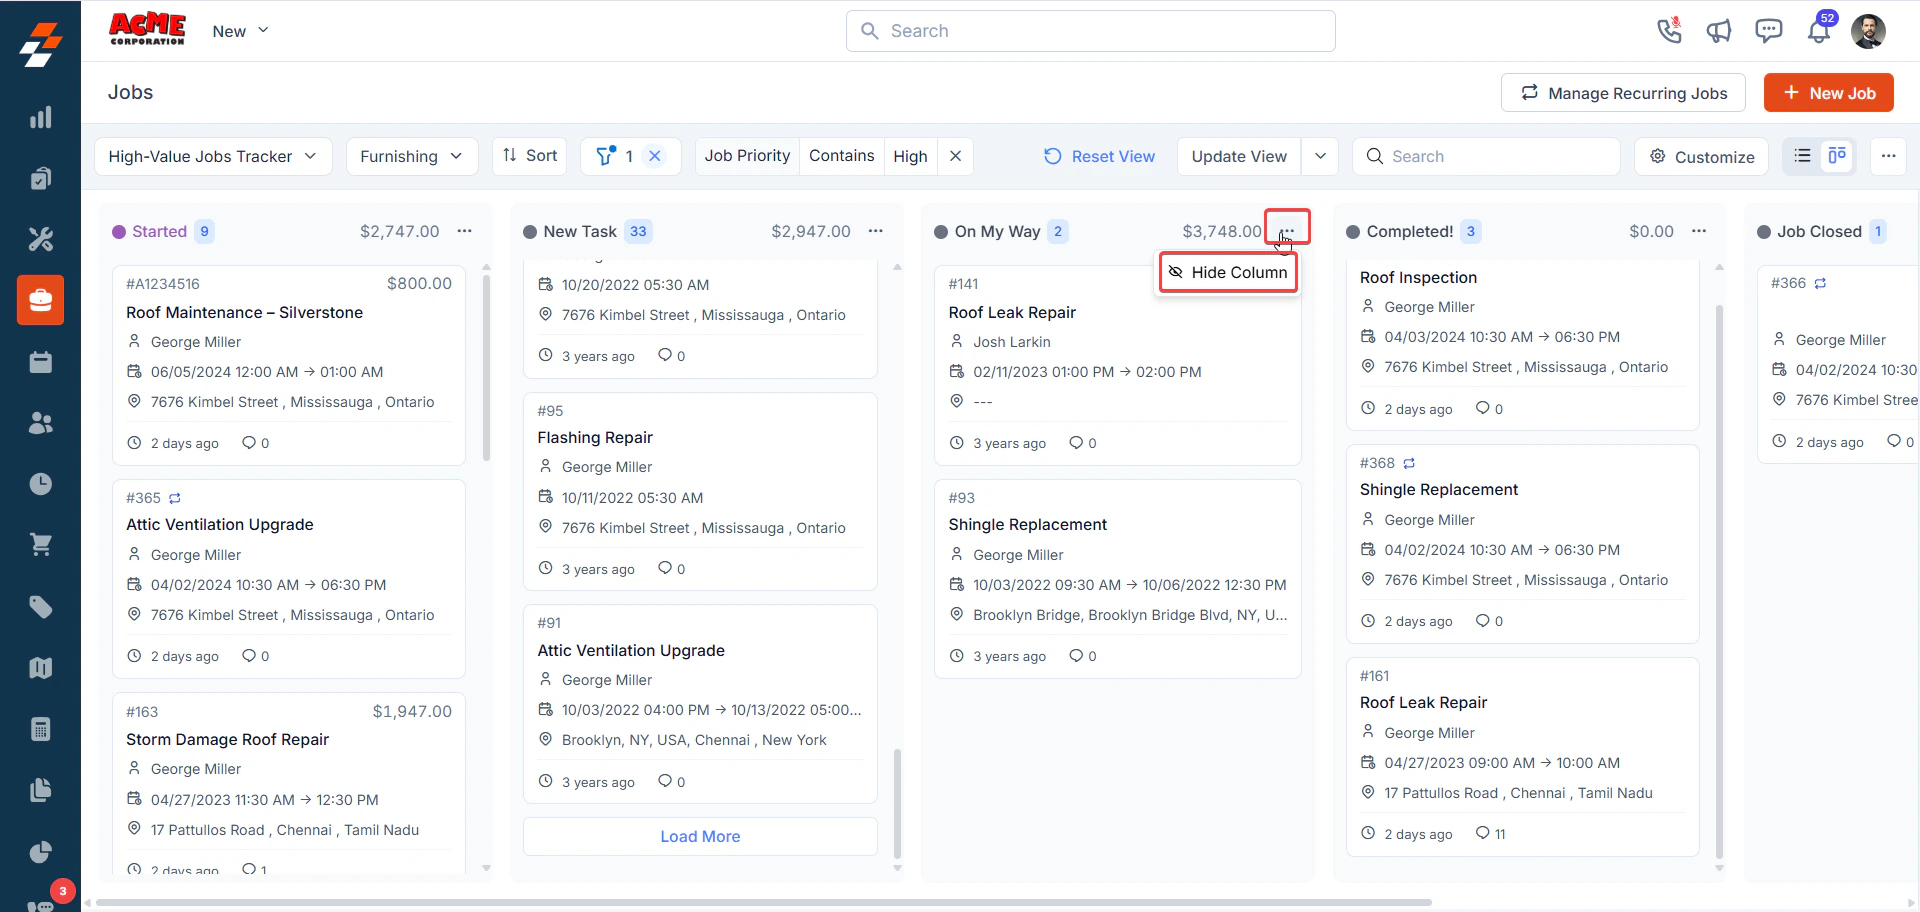Open the wrench and screwdriver tools sidebar icon

pyautogui.click(x=40, y=239)
